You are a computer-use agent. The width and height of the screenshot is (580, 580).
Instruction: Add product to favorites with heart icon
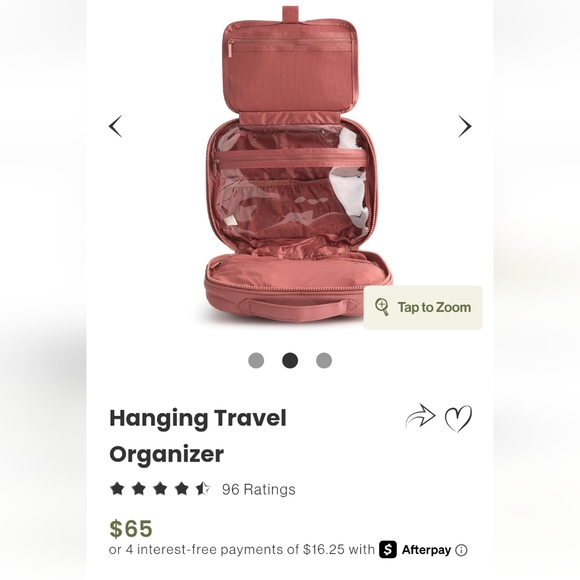coord(458,418)
